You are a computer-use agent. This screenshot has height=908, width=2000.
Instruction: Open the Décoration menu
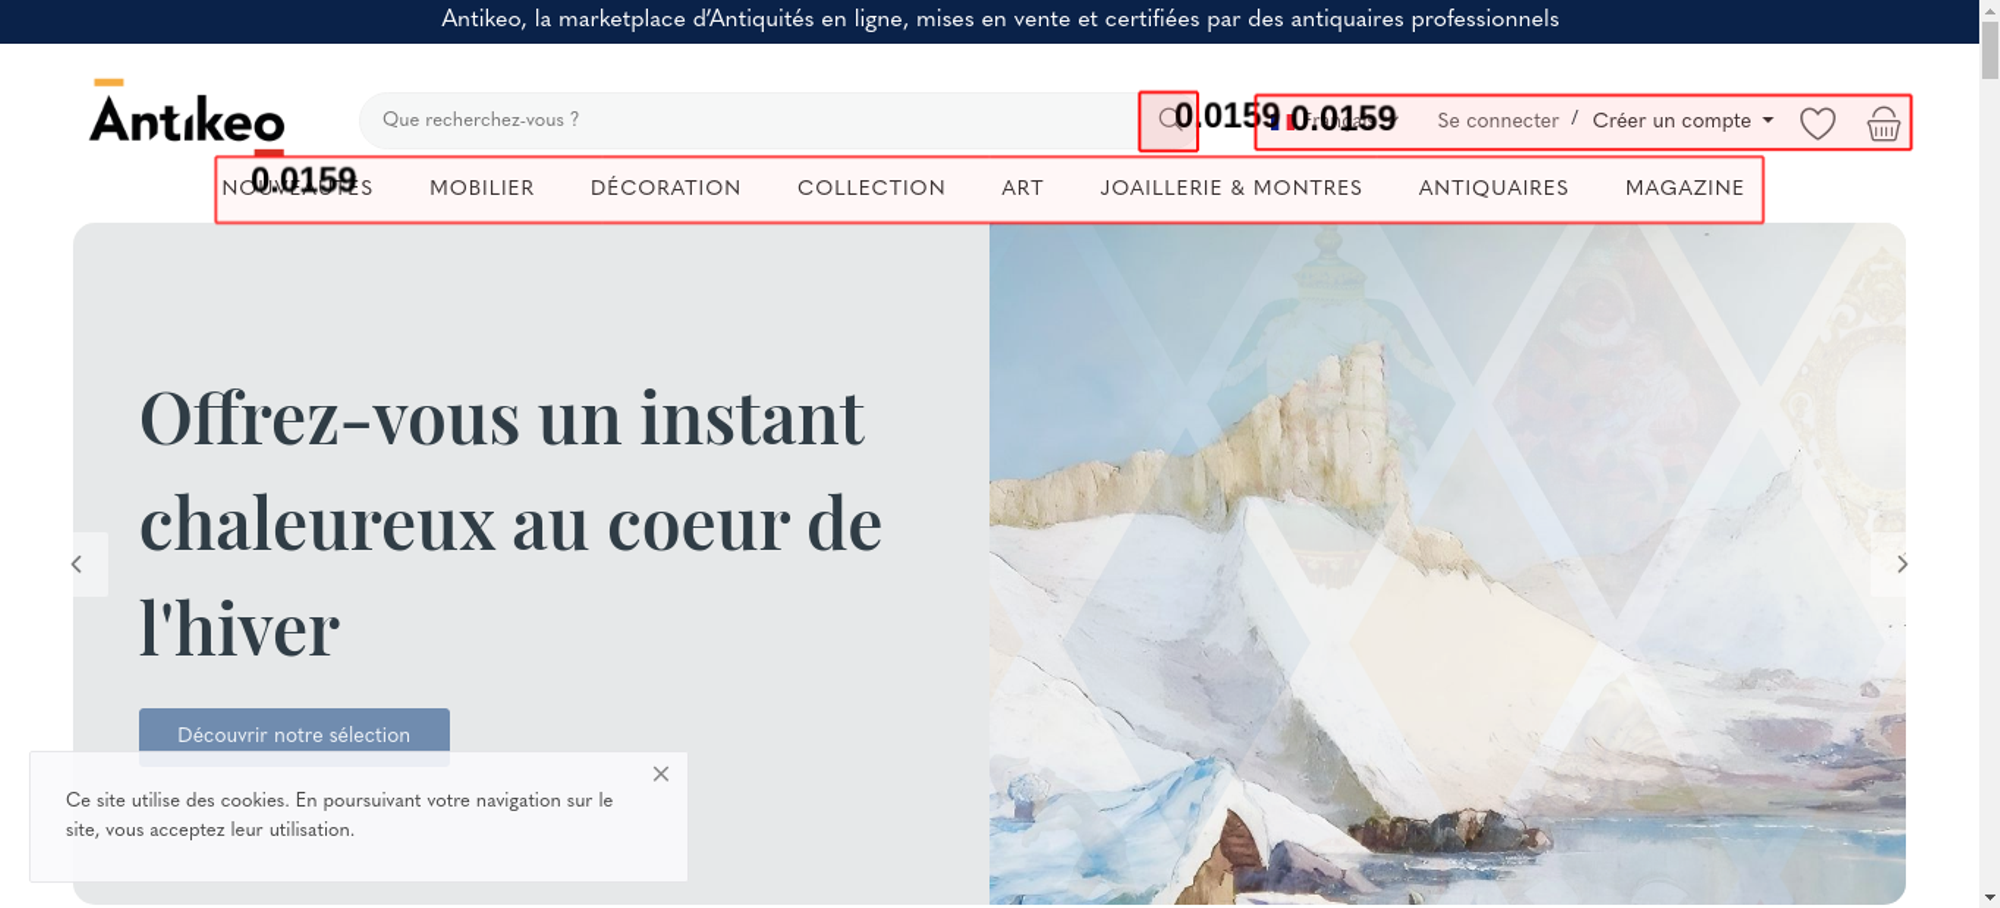666,188
